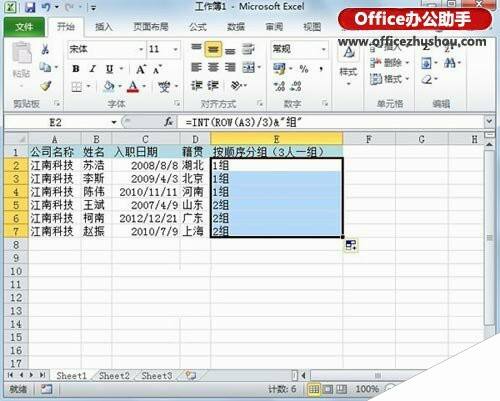The image size is (500, 401).
Task: Switch to the 数据 ribbon tab
Action: point(236,27)
